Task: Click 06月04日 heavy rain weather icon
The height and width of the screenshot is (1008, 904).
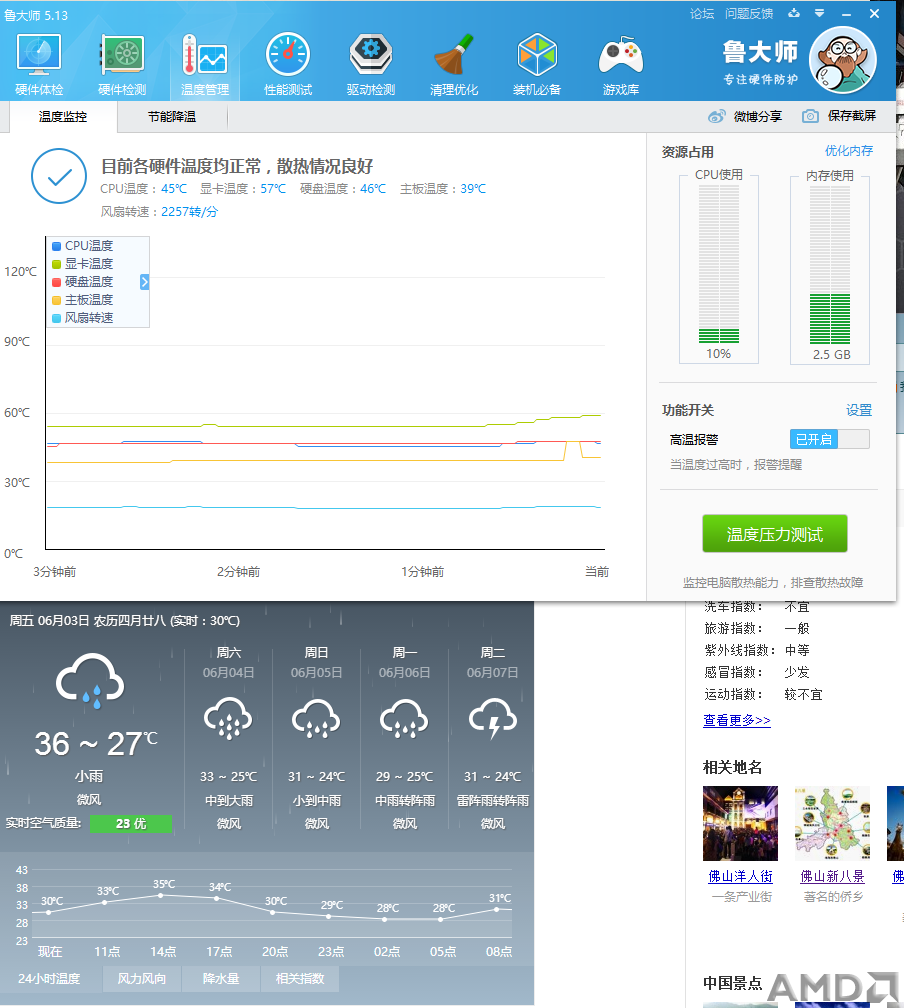Action: coord(228,719)
